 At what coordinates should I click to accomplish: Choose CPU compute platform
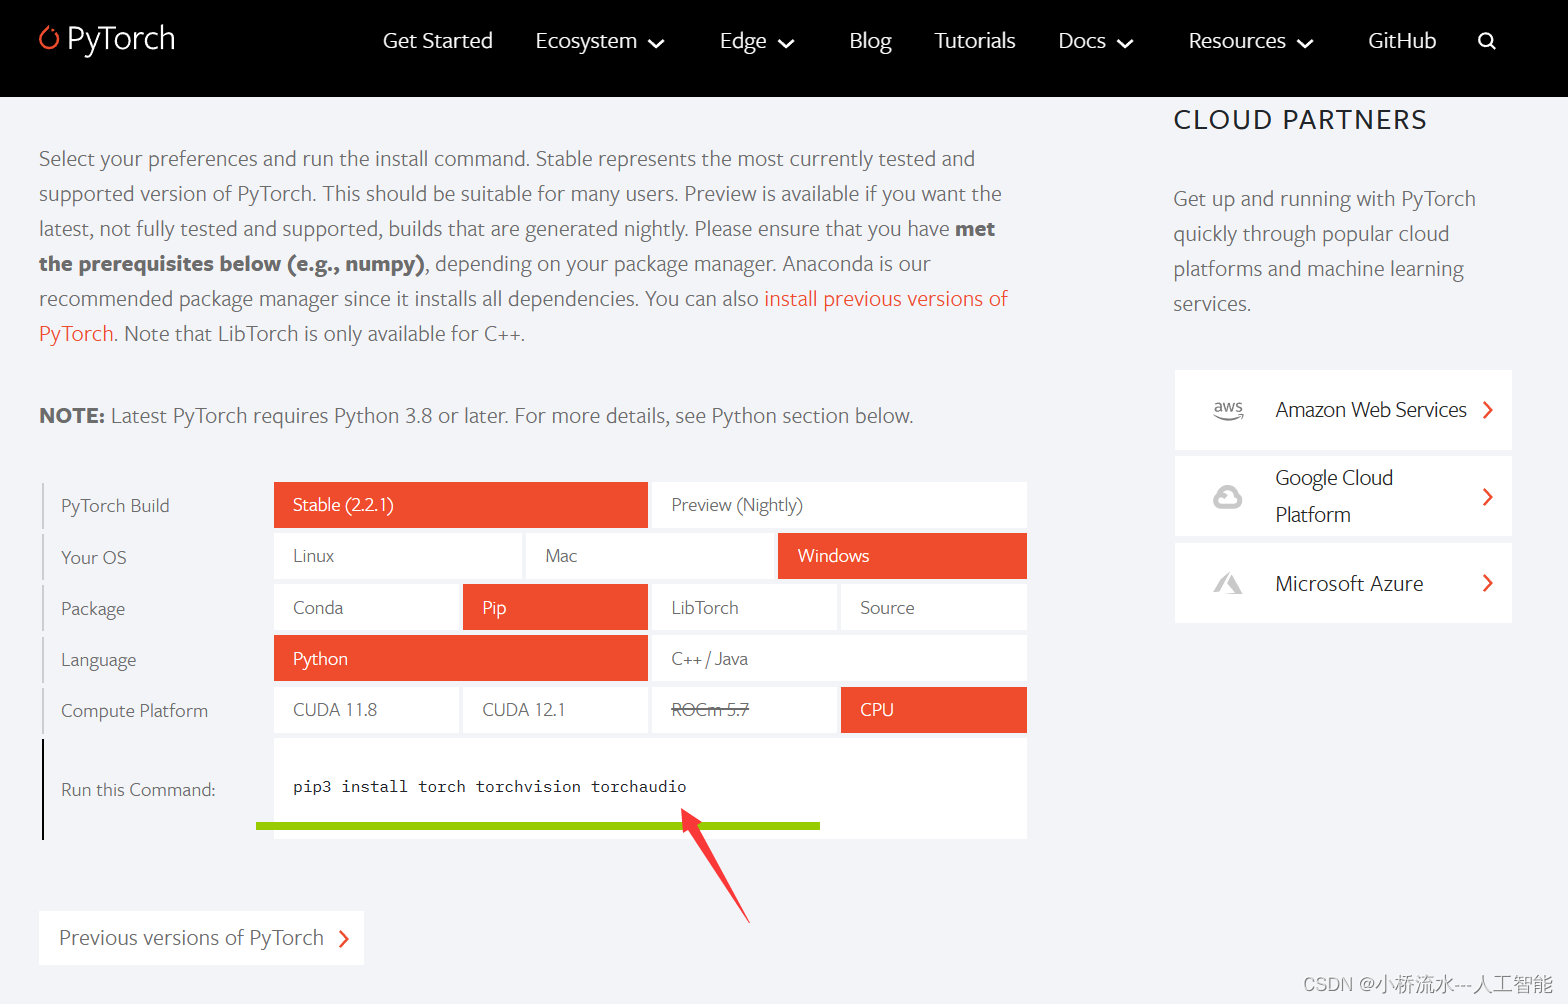[x=934, y=710]
